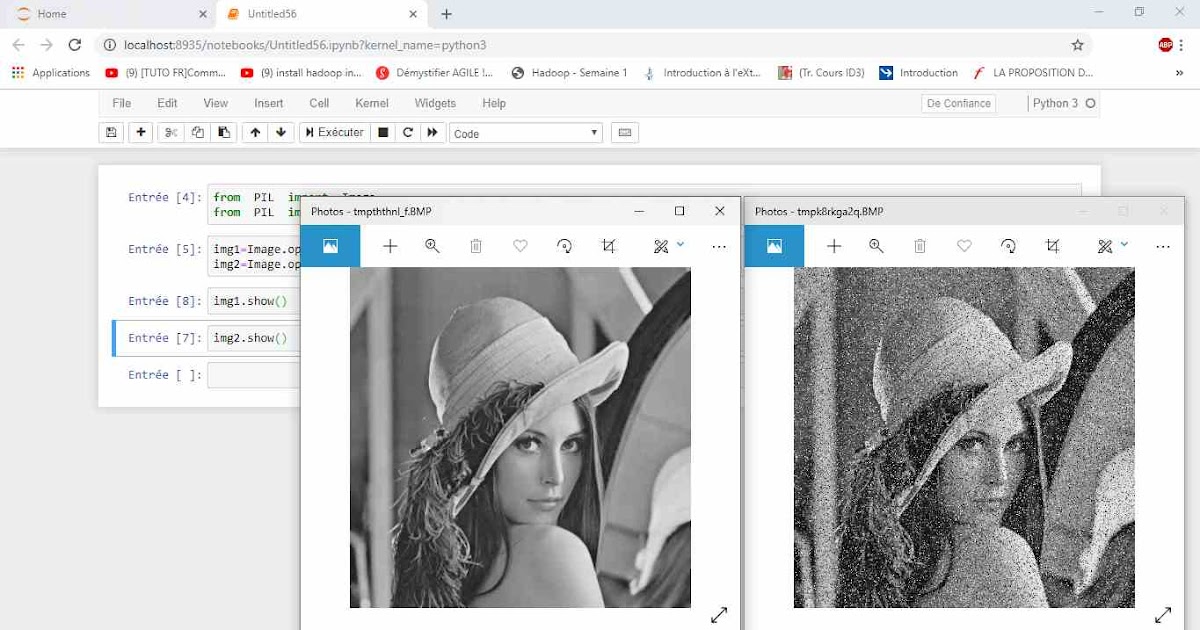Open the ABP extension icon
Image resolution: width=1200 pixels, height=630 pixels.
coord(1165,45)
